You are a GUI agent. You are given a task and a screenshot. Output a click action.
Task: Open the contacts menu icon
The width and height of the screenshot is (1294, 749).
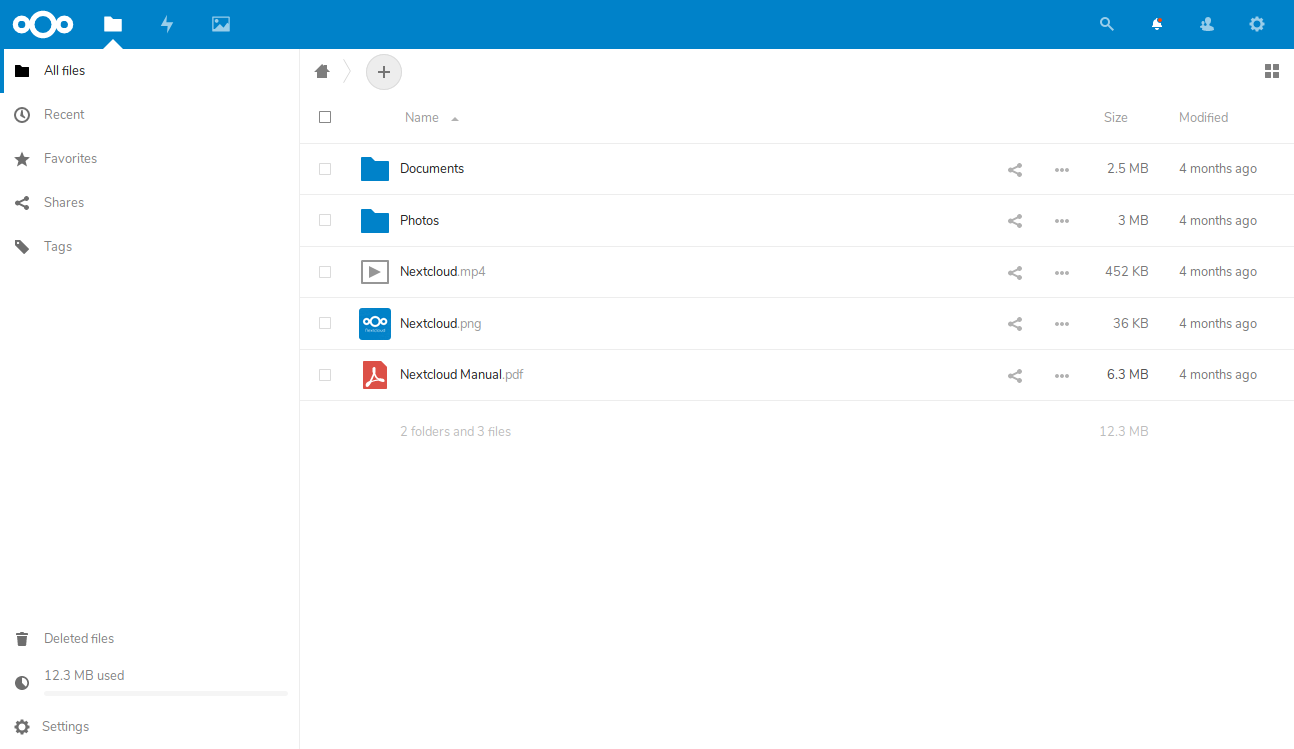(x=1207, y=24)
